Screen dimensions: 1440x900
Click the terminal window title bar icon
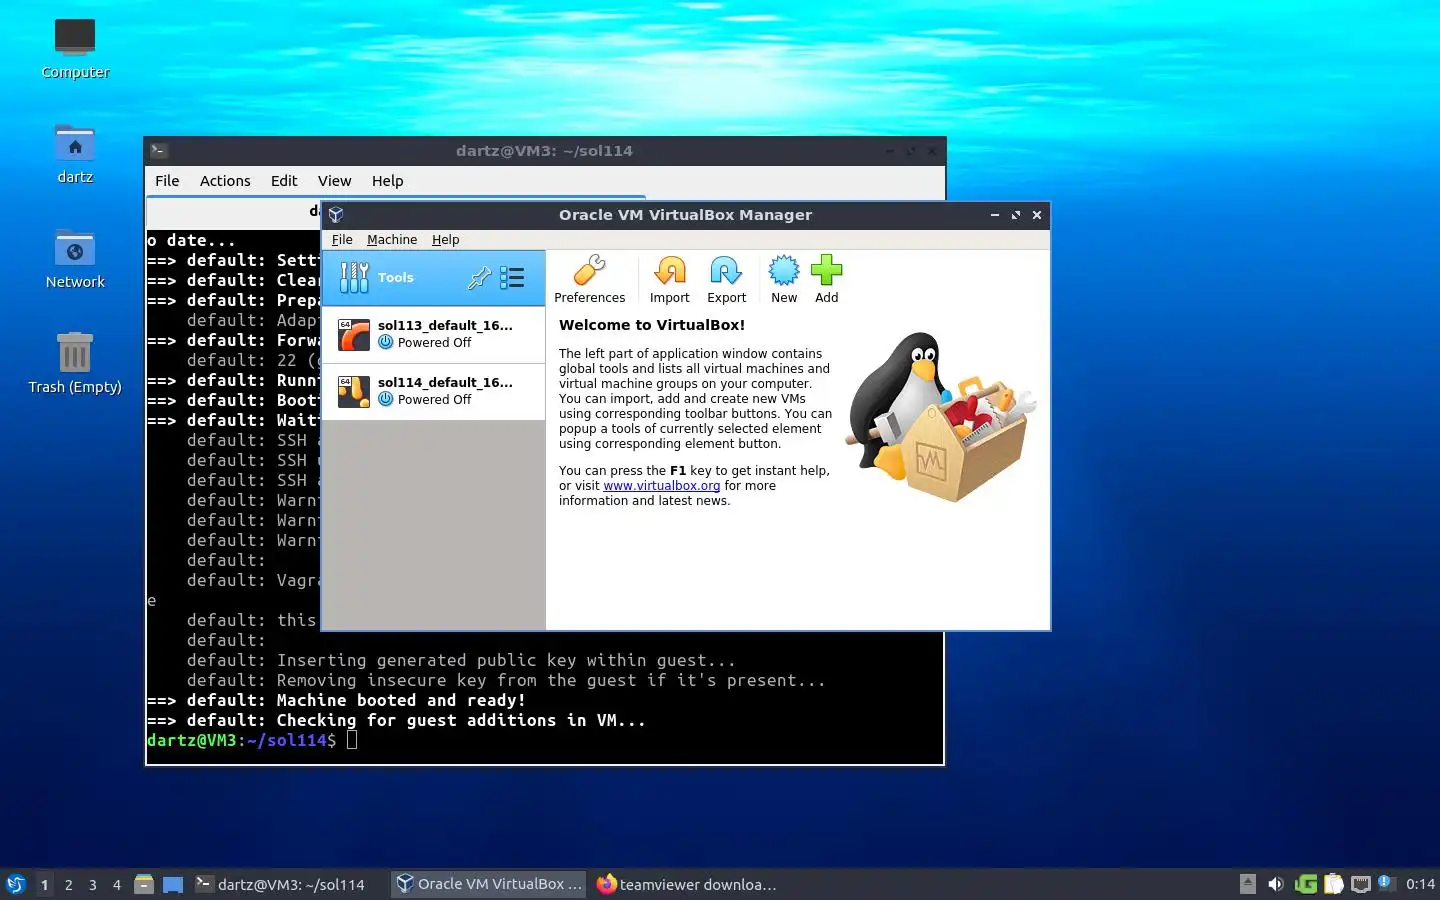[x=159, y=151]
